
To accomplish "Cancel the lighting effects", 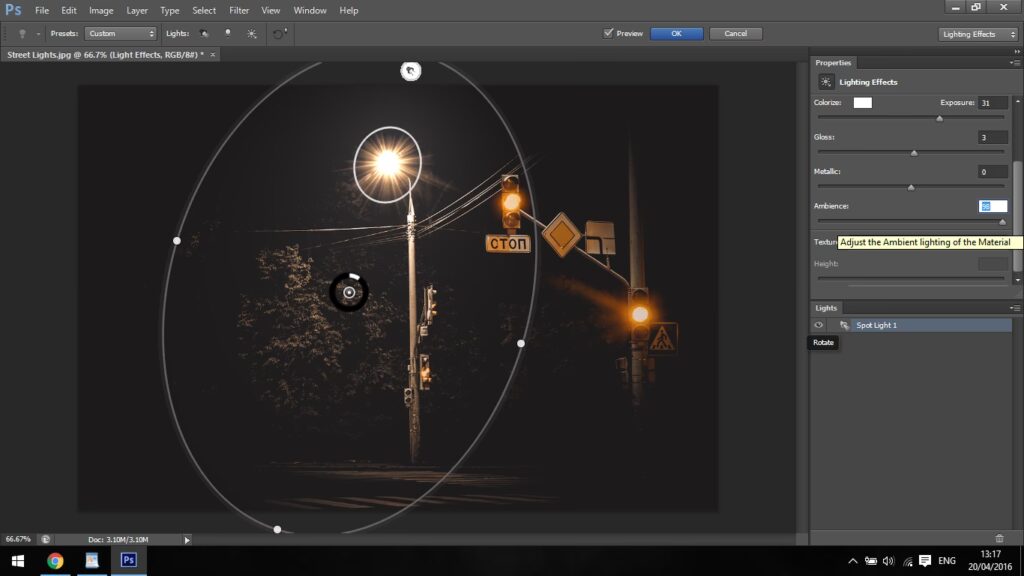I will click(x=735, y=33).
